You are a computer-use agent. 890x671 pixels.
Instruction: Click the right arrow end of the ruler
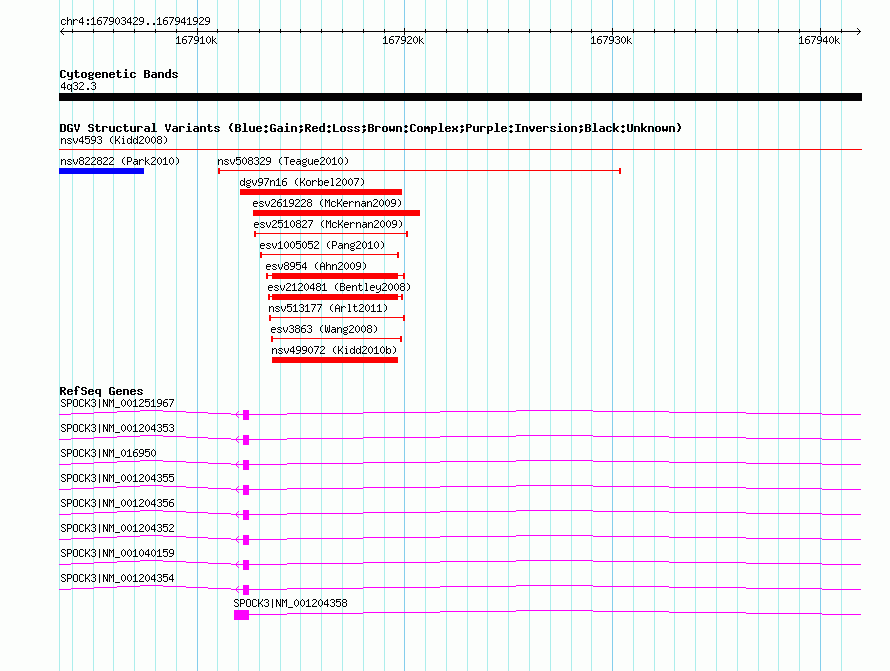[x=858, y=31]
